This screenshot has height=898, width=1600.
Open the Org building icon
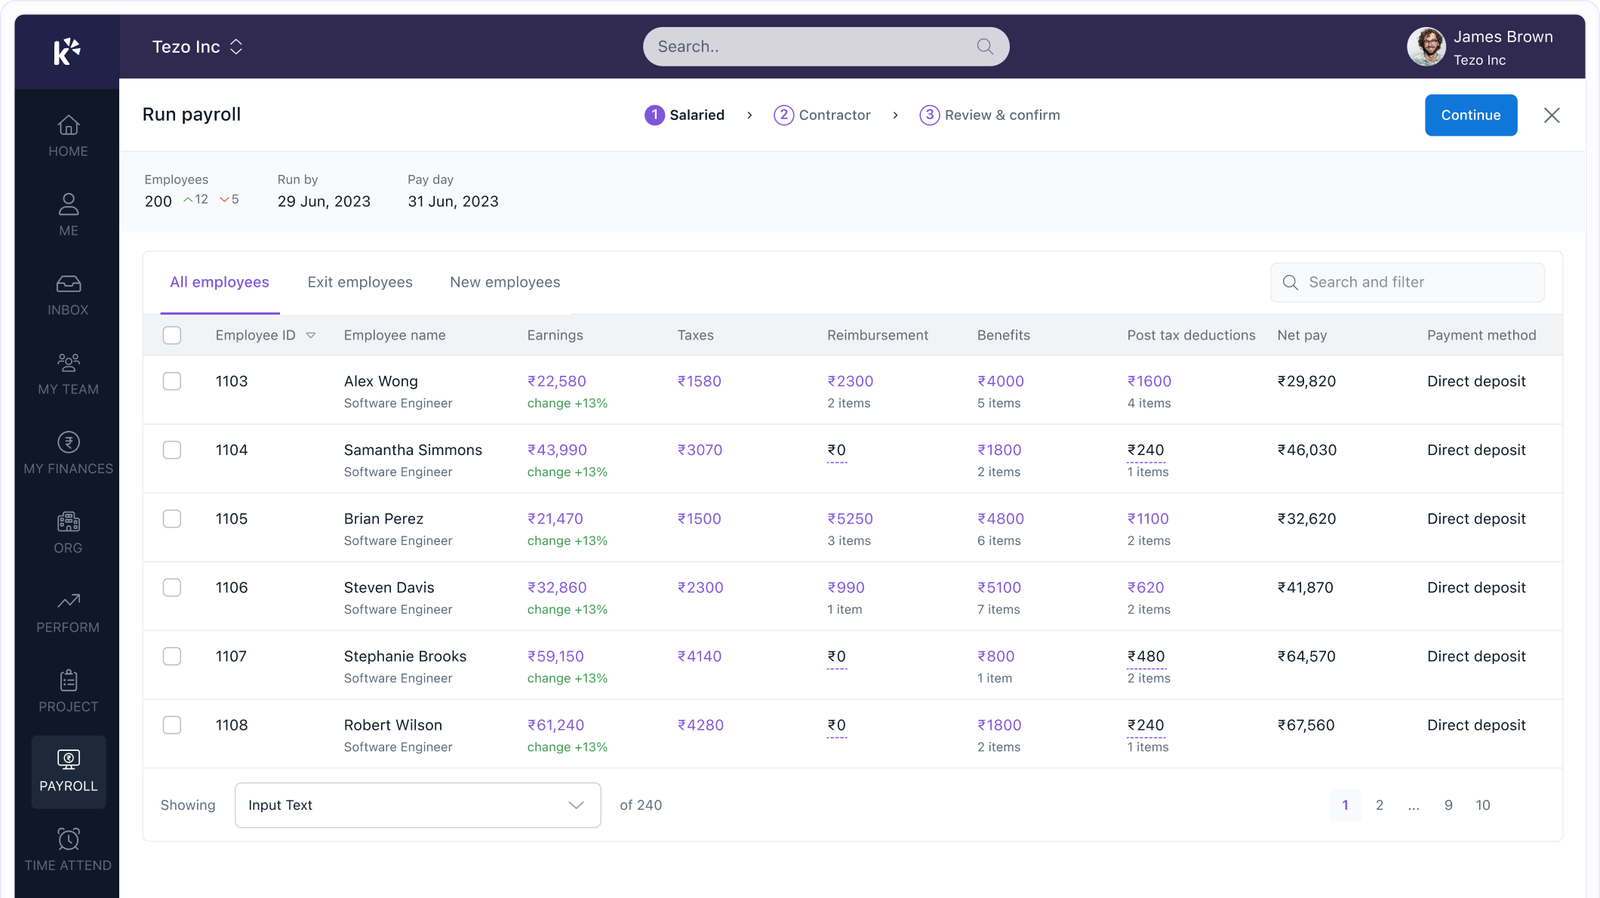[x=68, y=522]
